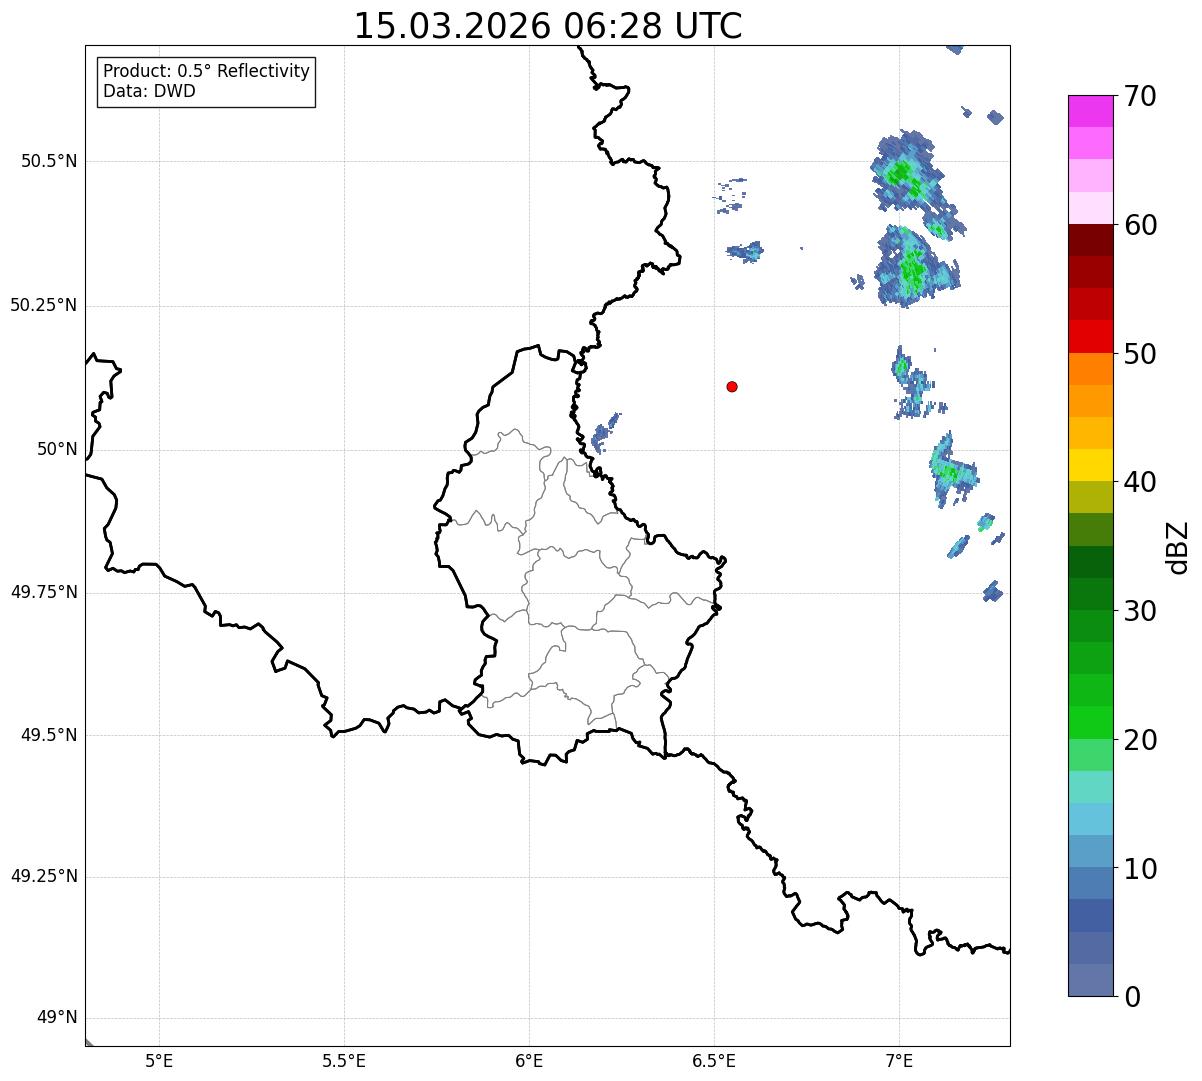Click the title '15.03.2026 06:28 UTC'

point(548,26)
